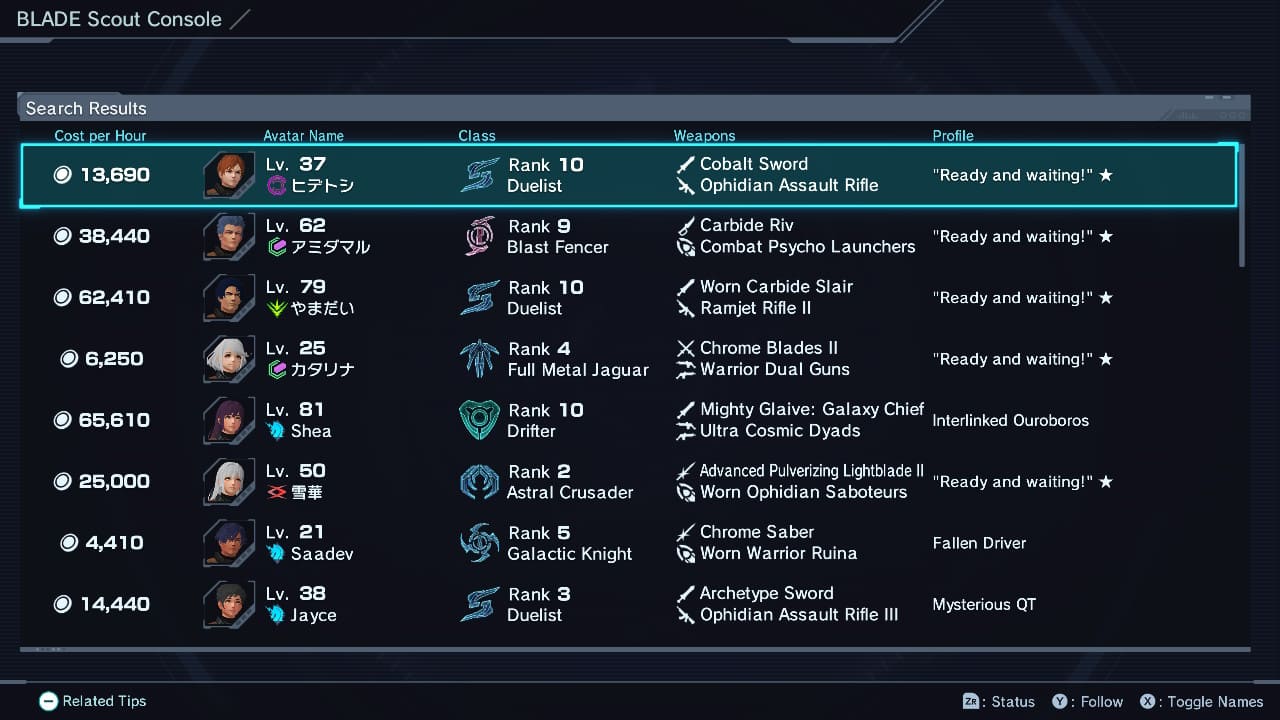Click the Drifter class shield icon

click(480, 420)
